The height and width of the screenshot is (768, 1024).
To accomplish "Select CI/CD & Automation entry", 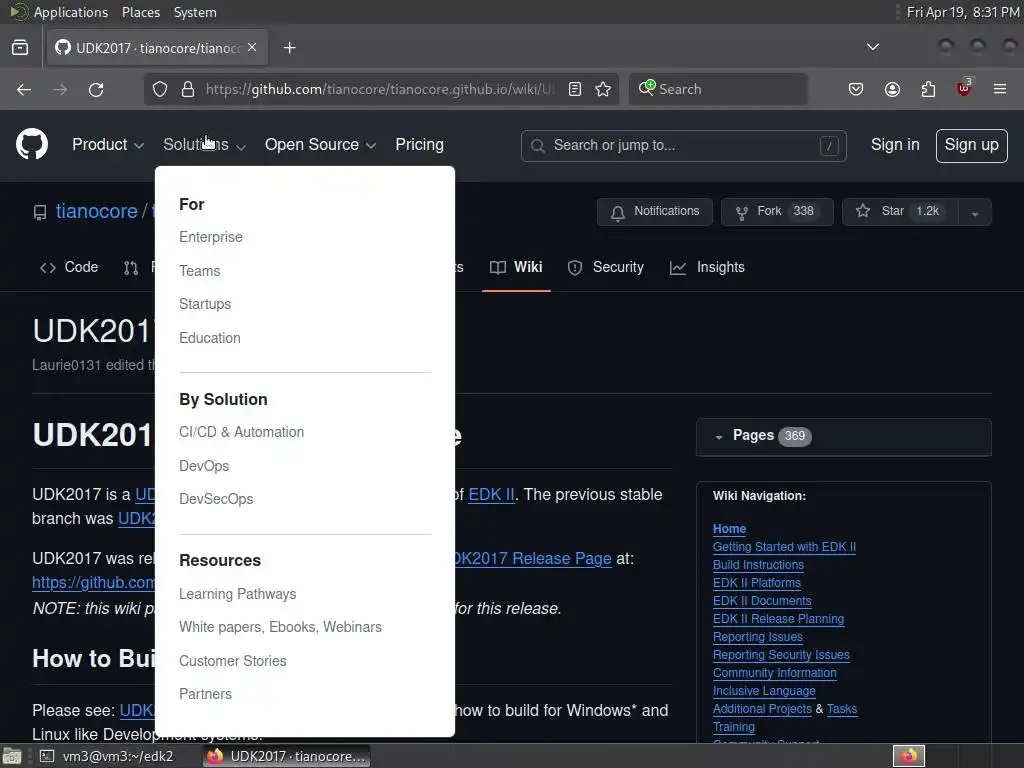I will tap(242, 432).
